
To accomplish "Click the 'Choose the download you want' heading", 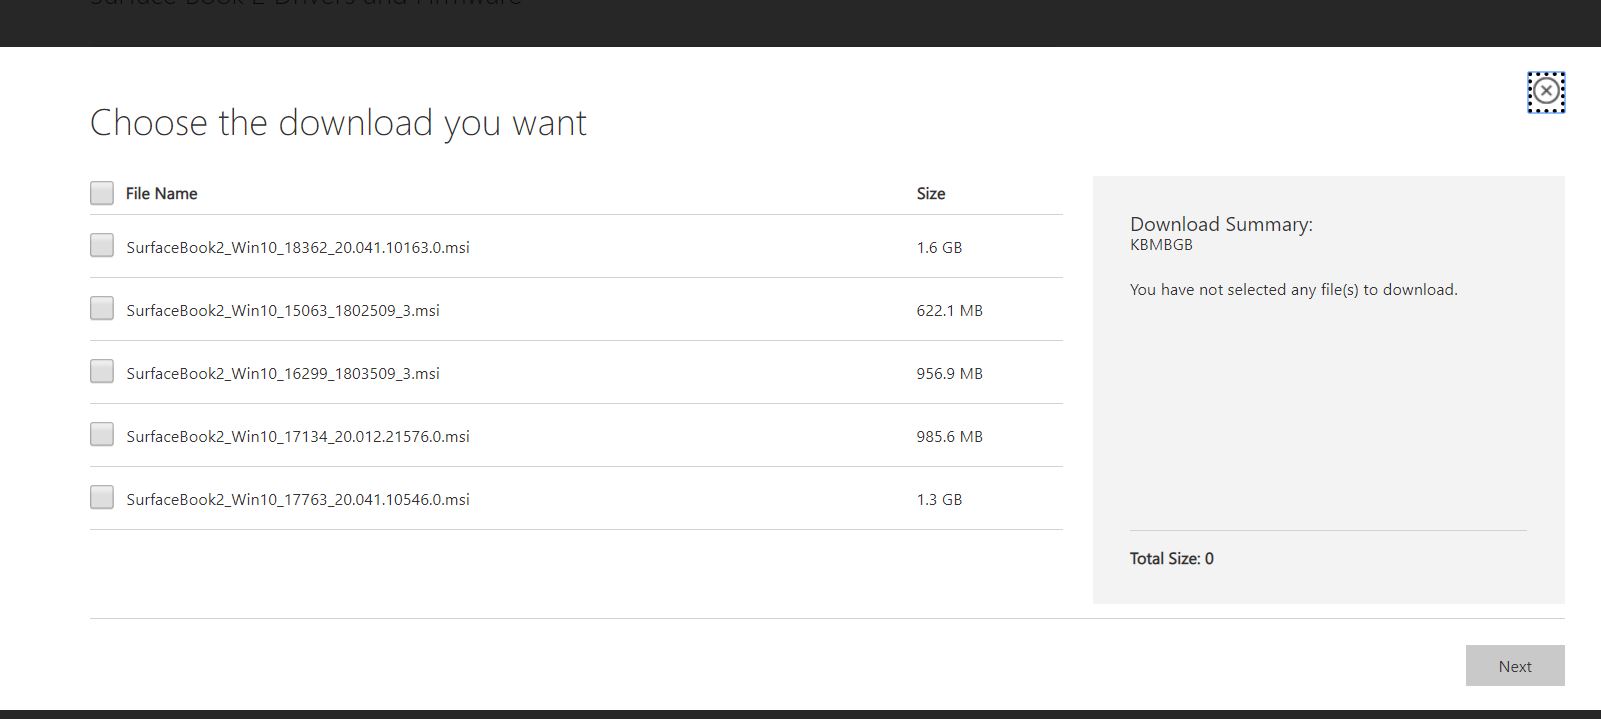I will click(x=338, y=123).
